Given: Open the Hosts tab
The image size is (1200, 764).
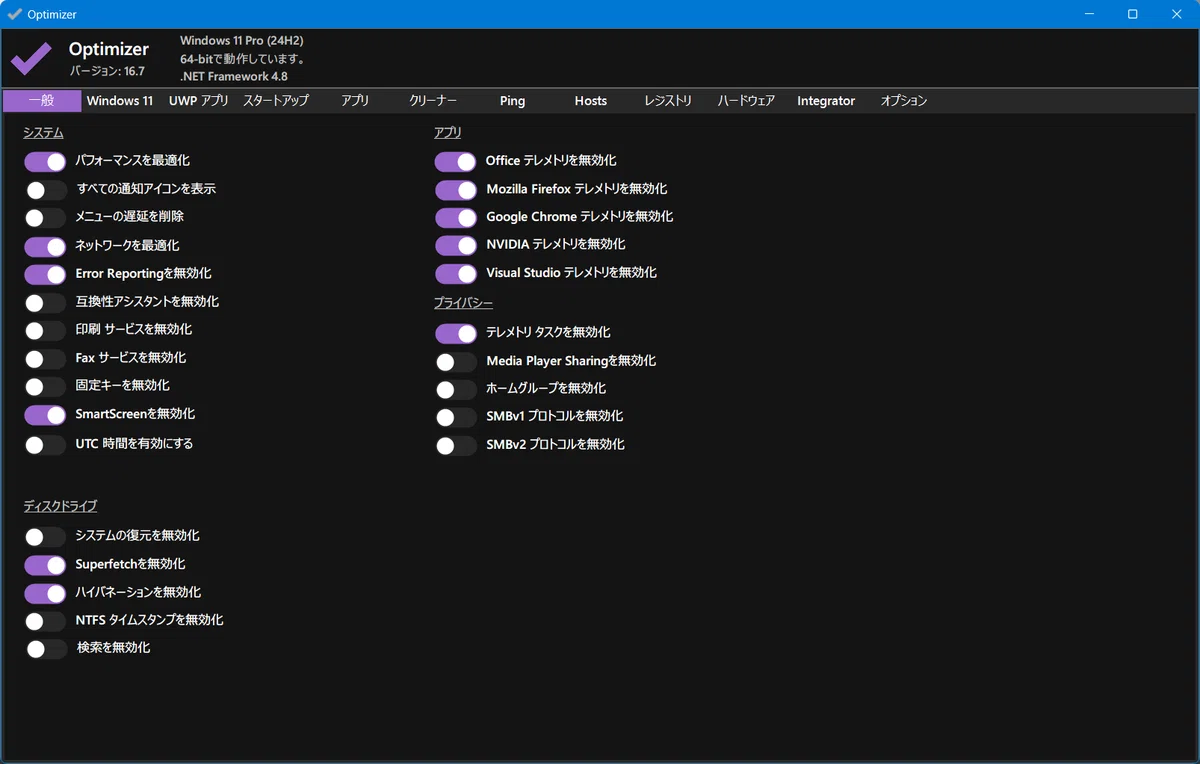Looking at the screenshot, I should [x=591, y=101].
